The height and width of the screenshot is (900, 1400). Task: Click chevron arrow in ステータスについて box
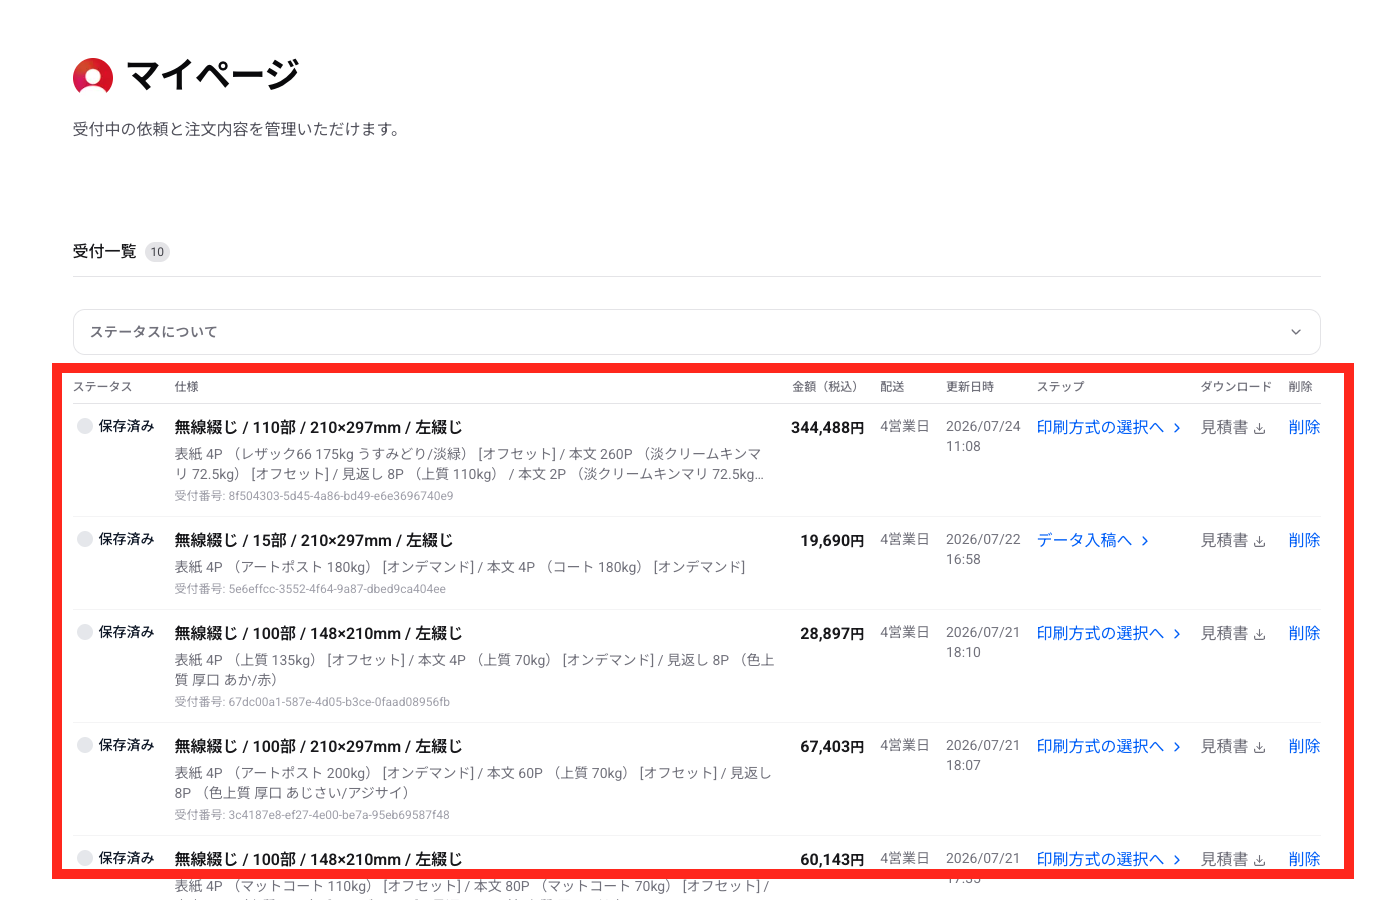click(x=1296, y=332)
